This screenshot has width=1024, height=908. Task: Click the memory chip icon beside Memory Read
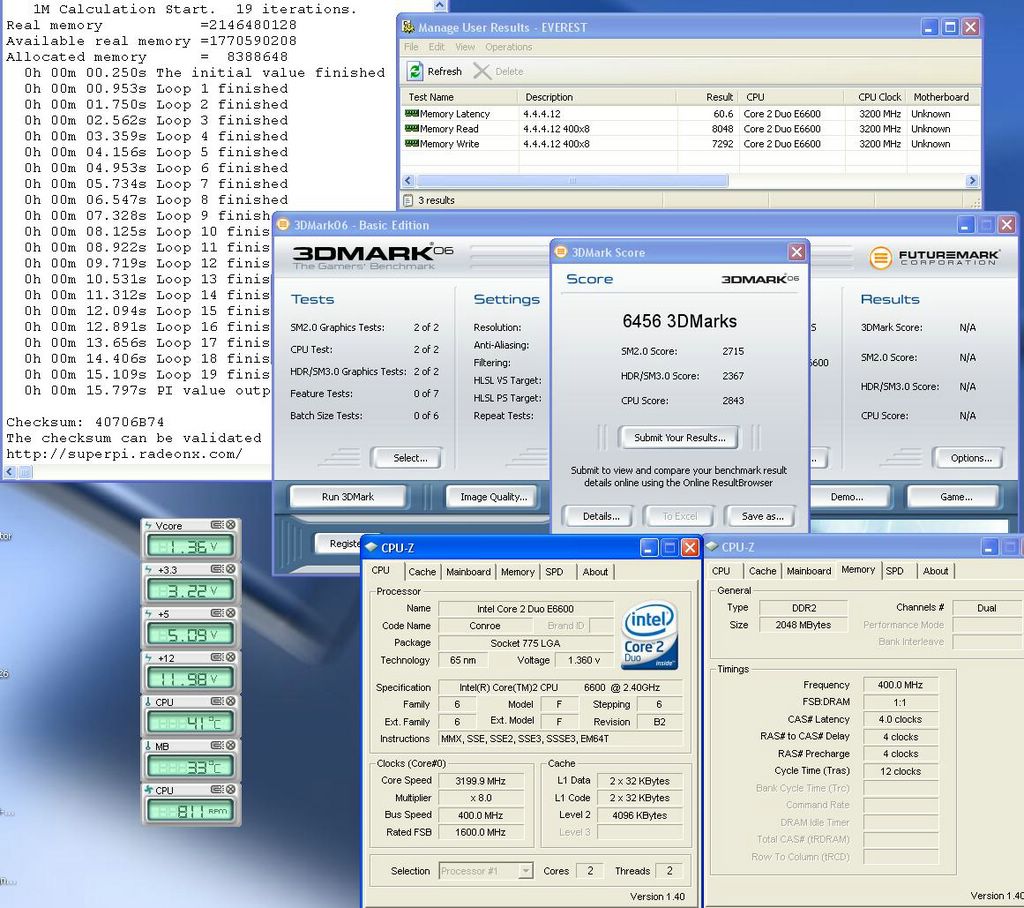point(411,129)
